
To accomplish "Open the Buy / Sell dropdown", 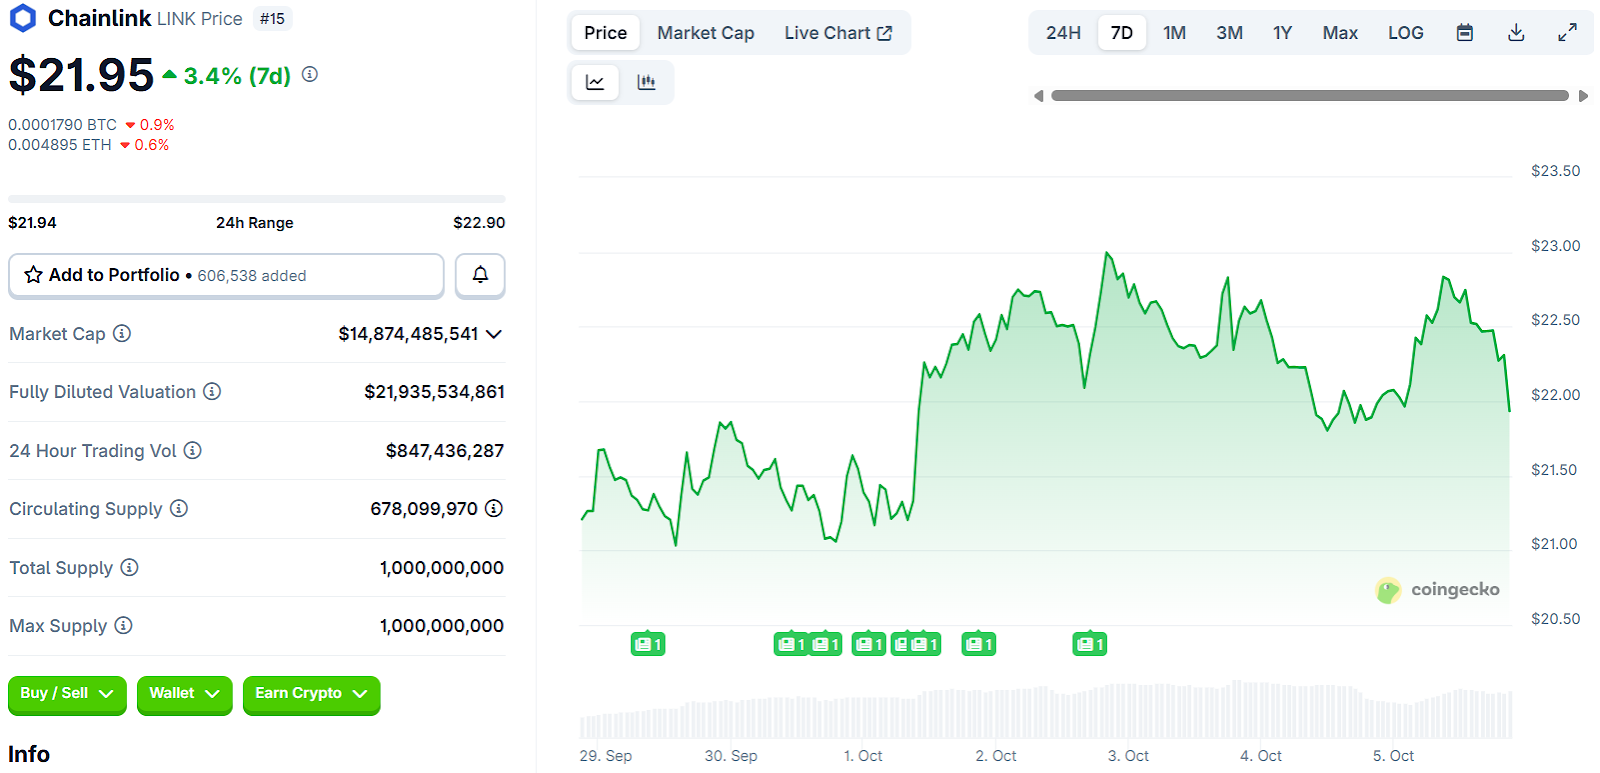I will click(x=67, y=694).
